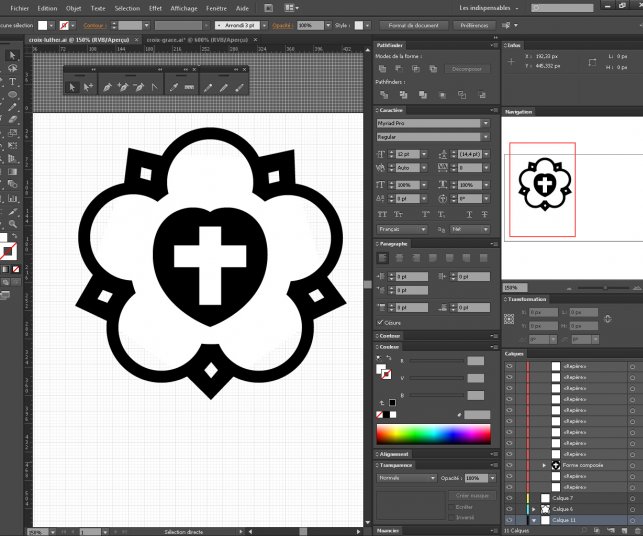Switch to croix-grace.ai document tab
643x536 pixels.
(x=197, y=40)
